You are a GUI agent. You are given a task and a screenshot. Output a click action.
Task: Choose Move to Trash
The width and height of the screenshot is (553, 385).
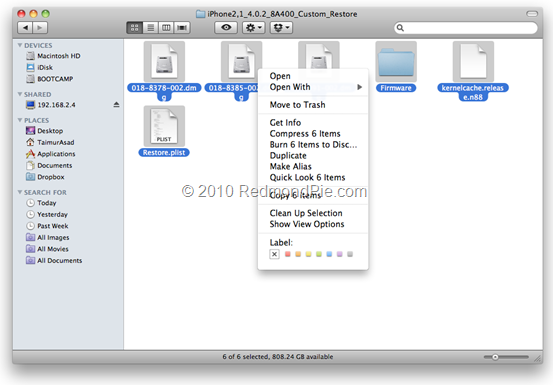coord(313,105)
